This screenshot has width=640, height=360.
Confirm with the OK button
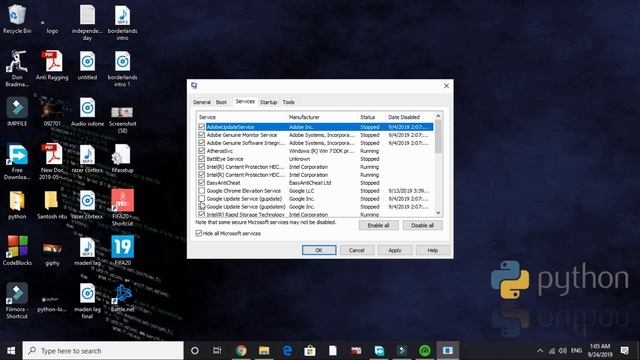(x=319, y=250)
